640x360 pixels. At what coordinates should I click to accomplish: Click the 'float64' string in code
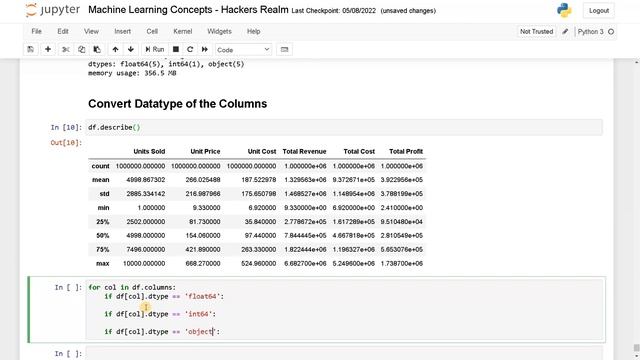[202, 296]
